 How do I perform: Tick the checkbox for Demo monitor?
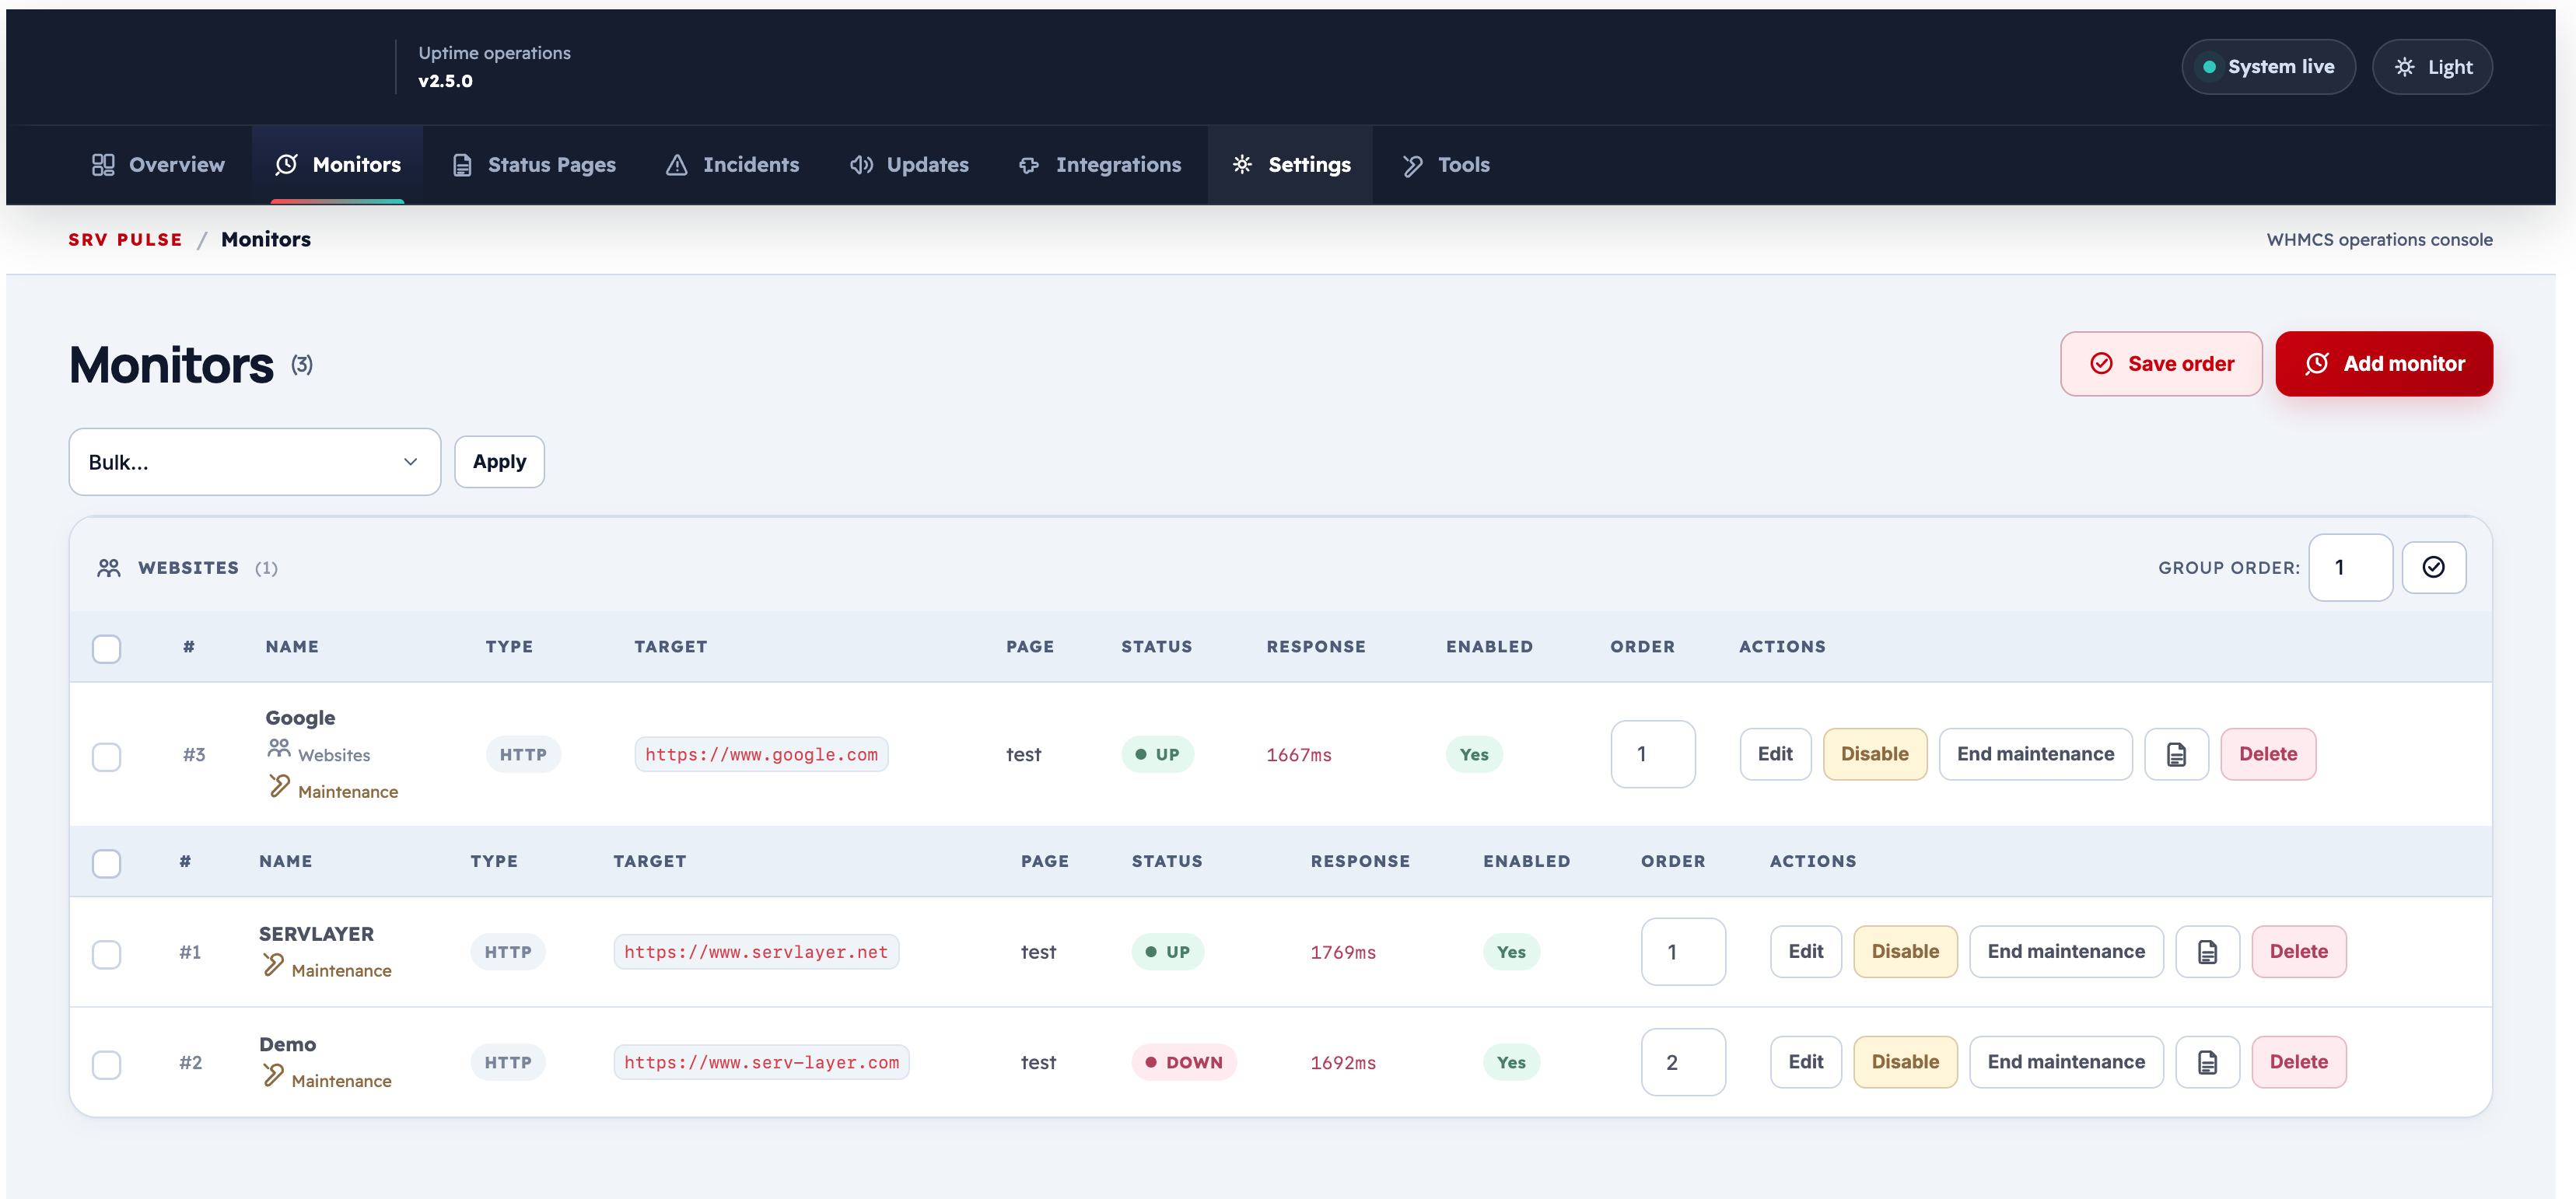pos(106,1064)
